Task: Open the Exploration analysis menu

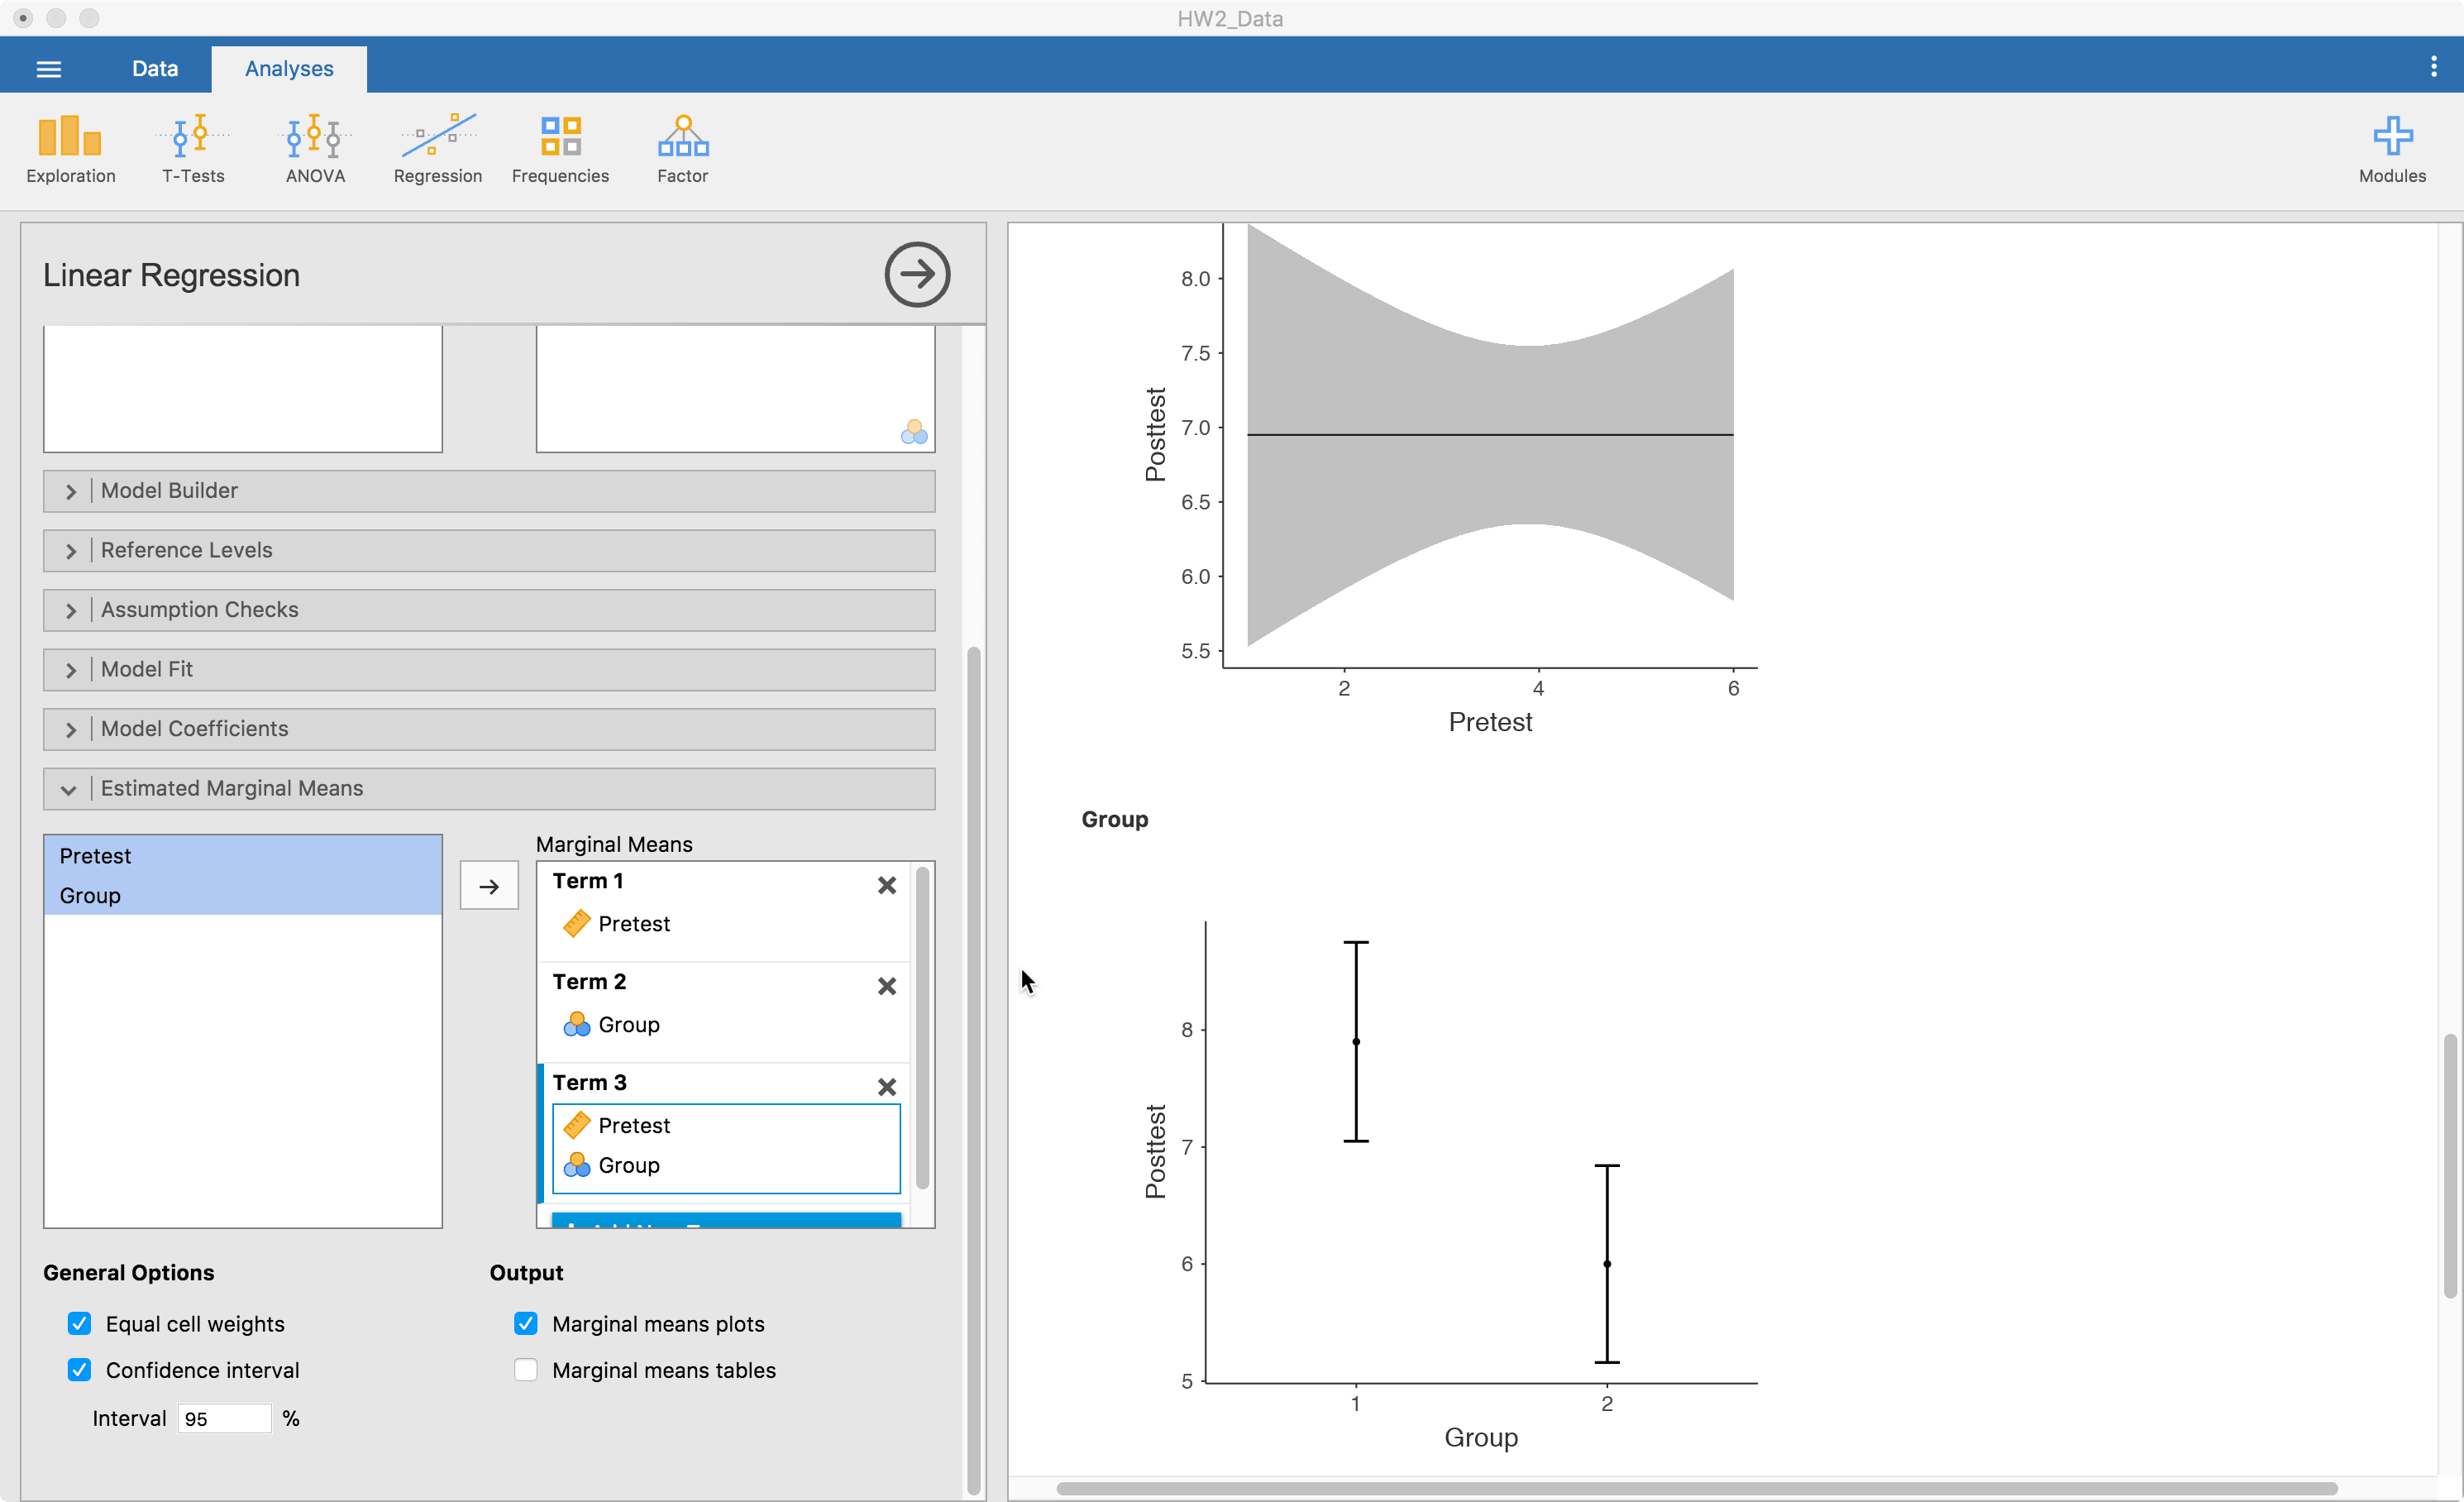Action: point(69,148)
